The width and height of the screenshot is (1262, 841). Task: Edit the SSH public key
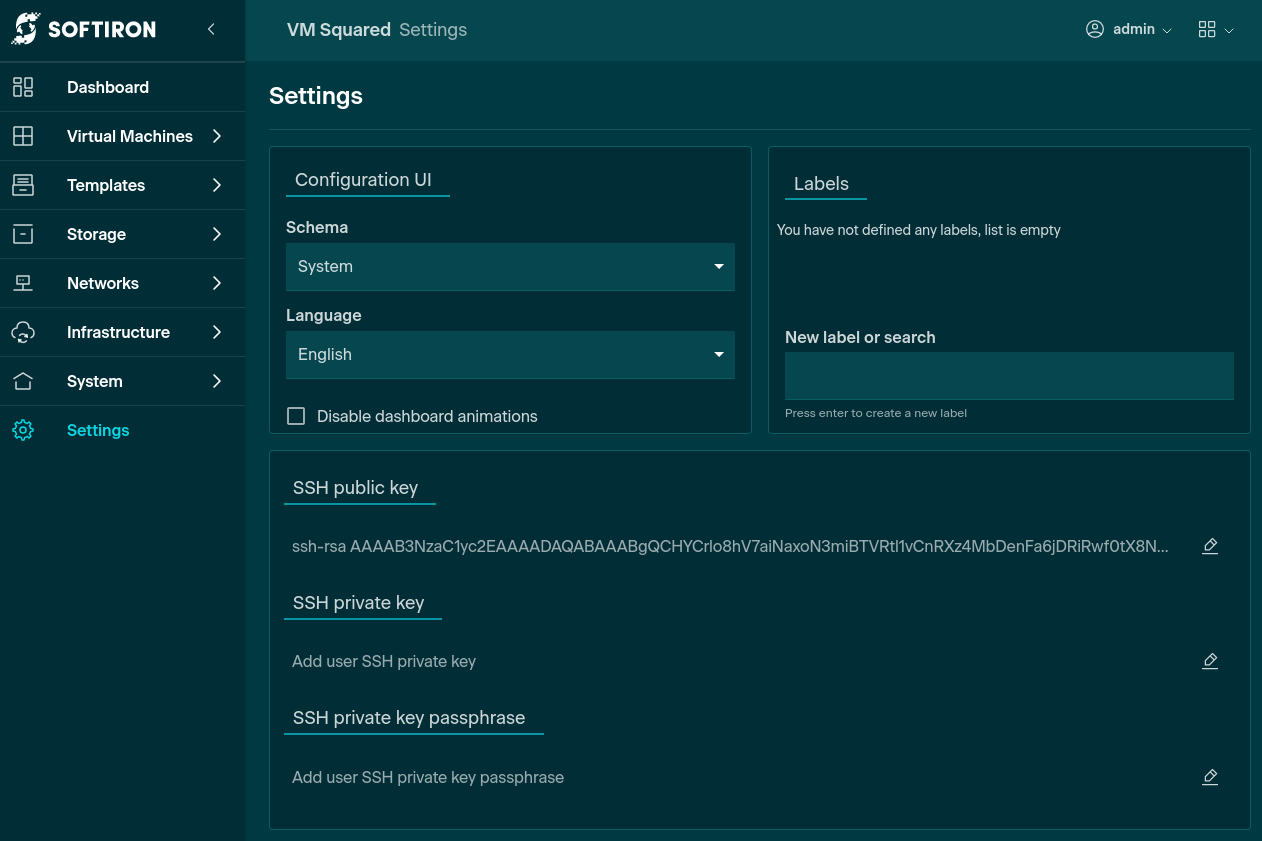point(1210,546)
